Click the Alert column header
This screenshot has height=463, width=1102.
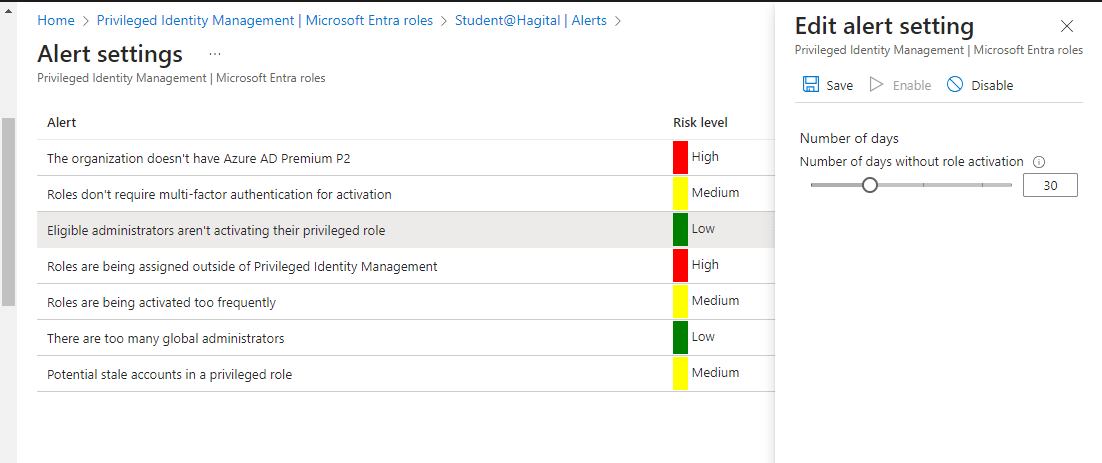(x=62, y=122)
